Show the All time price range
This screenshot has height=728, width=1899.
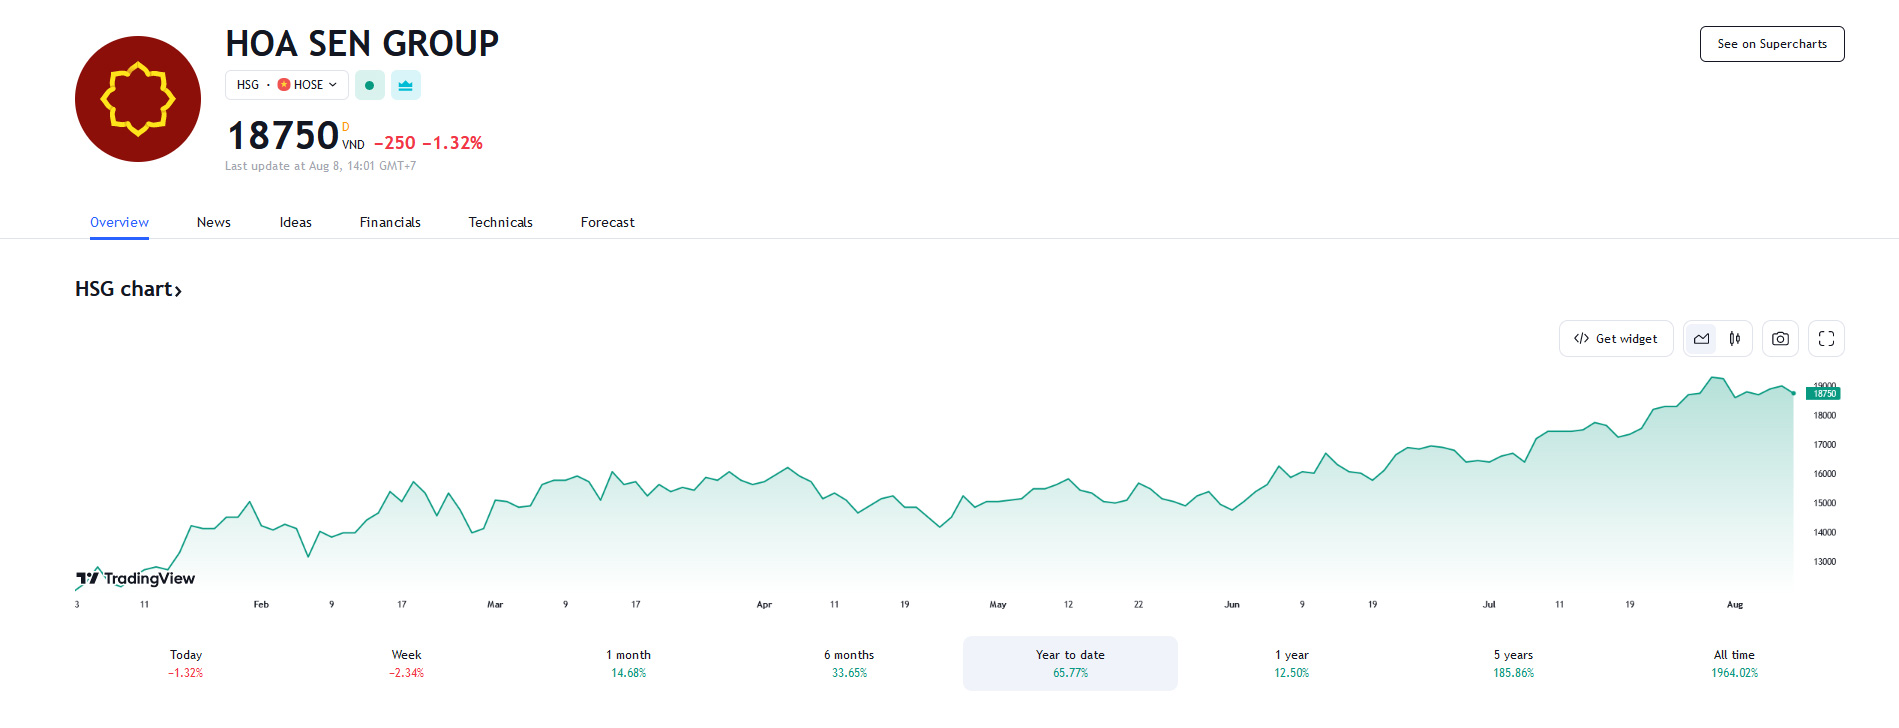tap(1734, 663)
